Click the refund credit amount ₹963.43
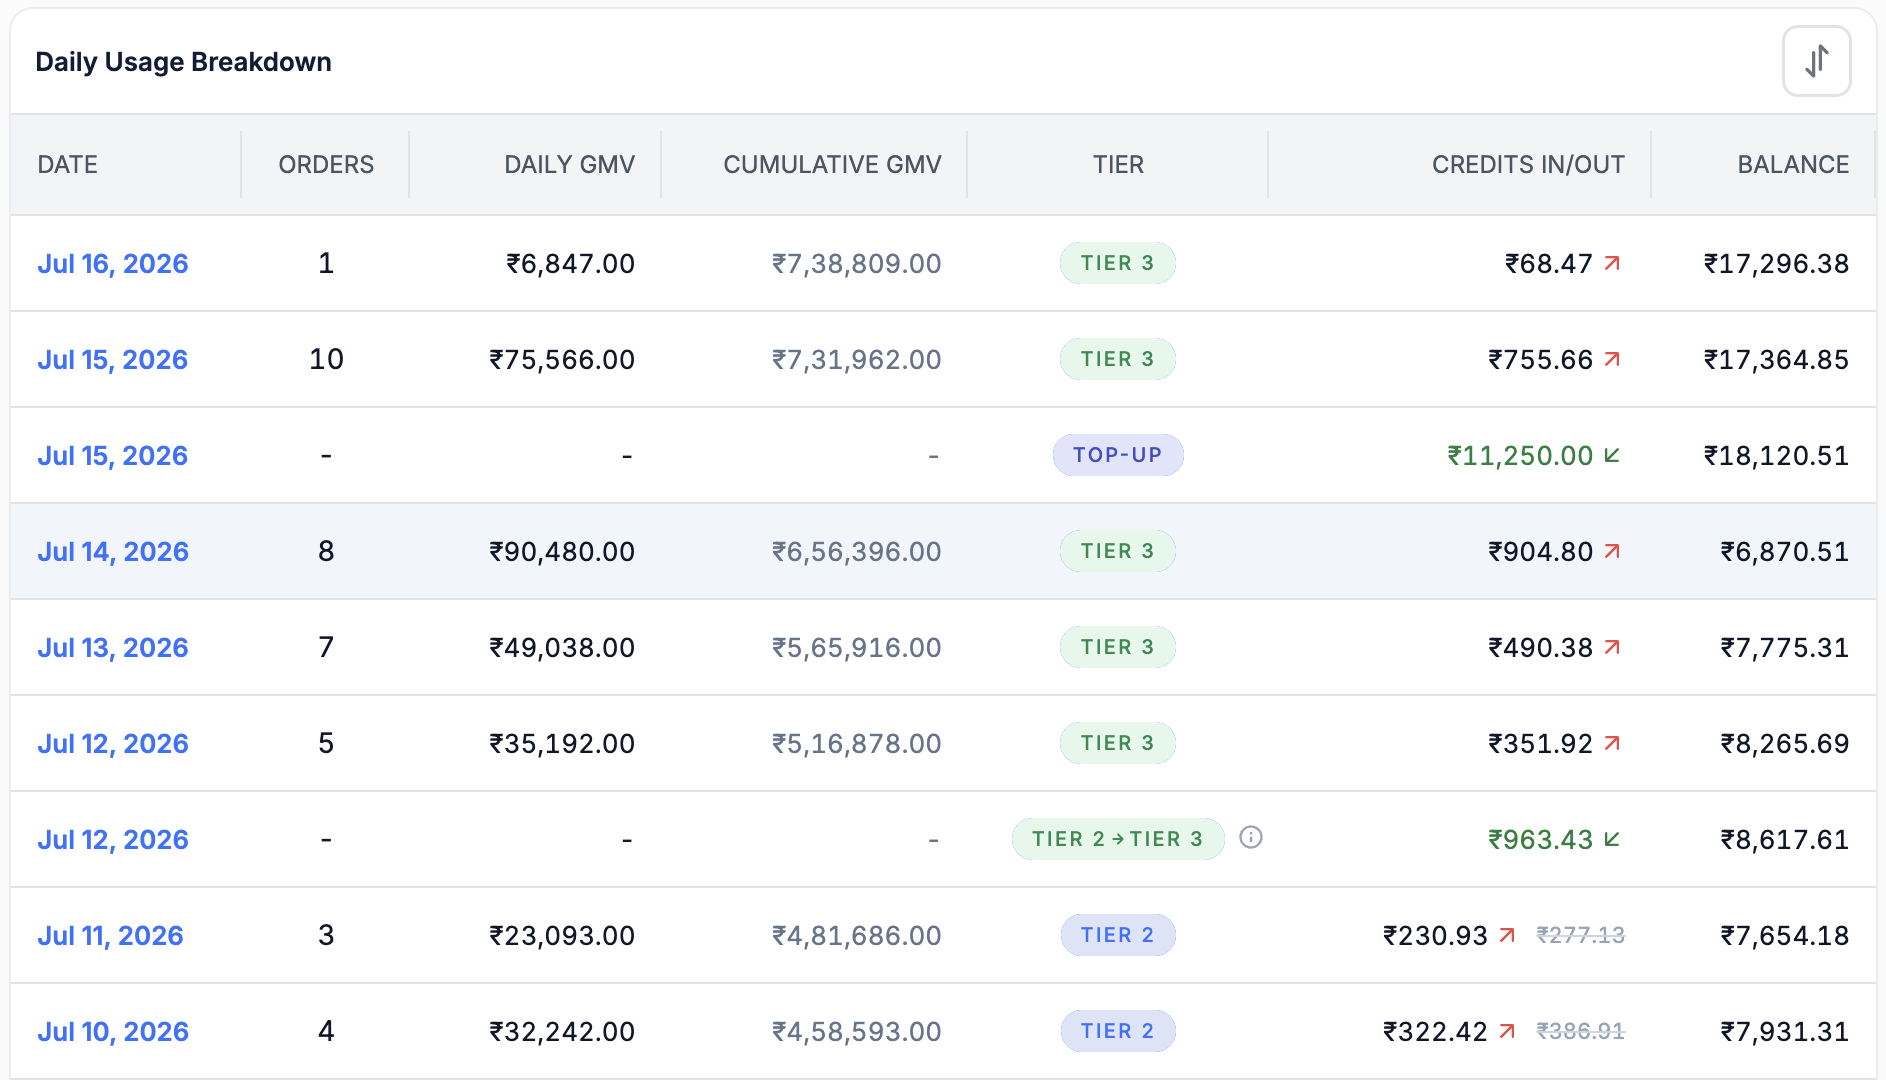 1540,840
